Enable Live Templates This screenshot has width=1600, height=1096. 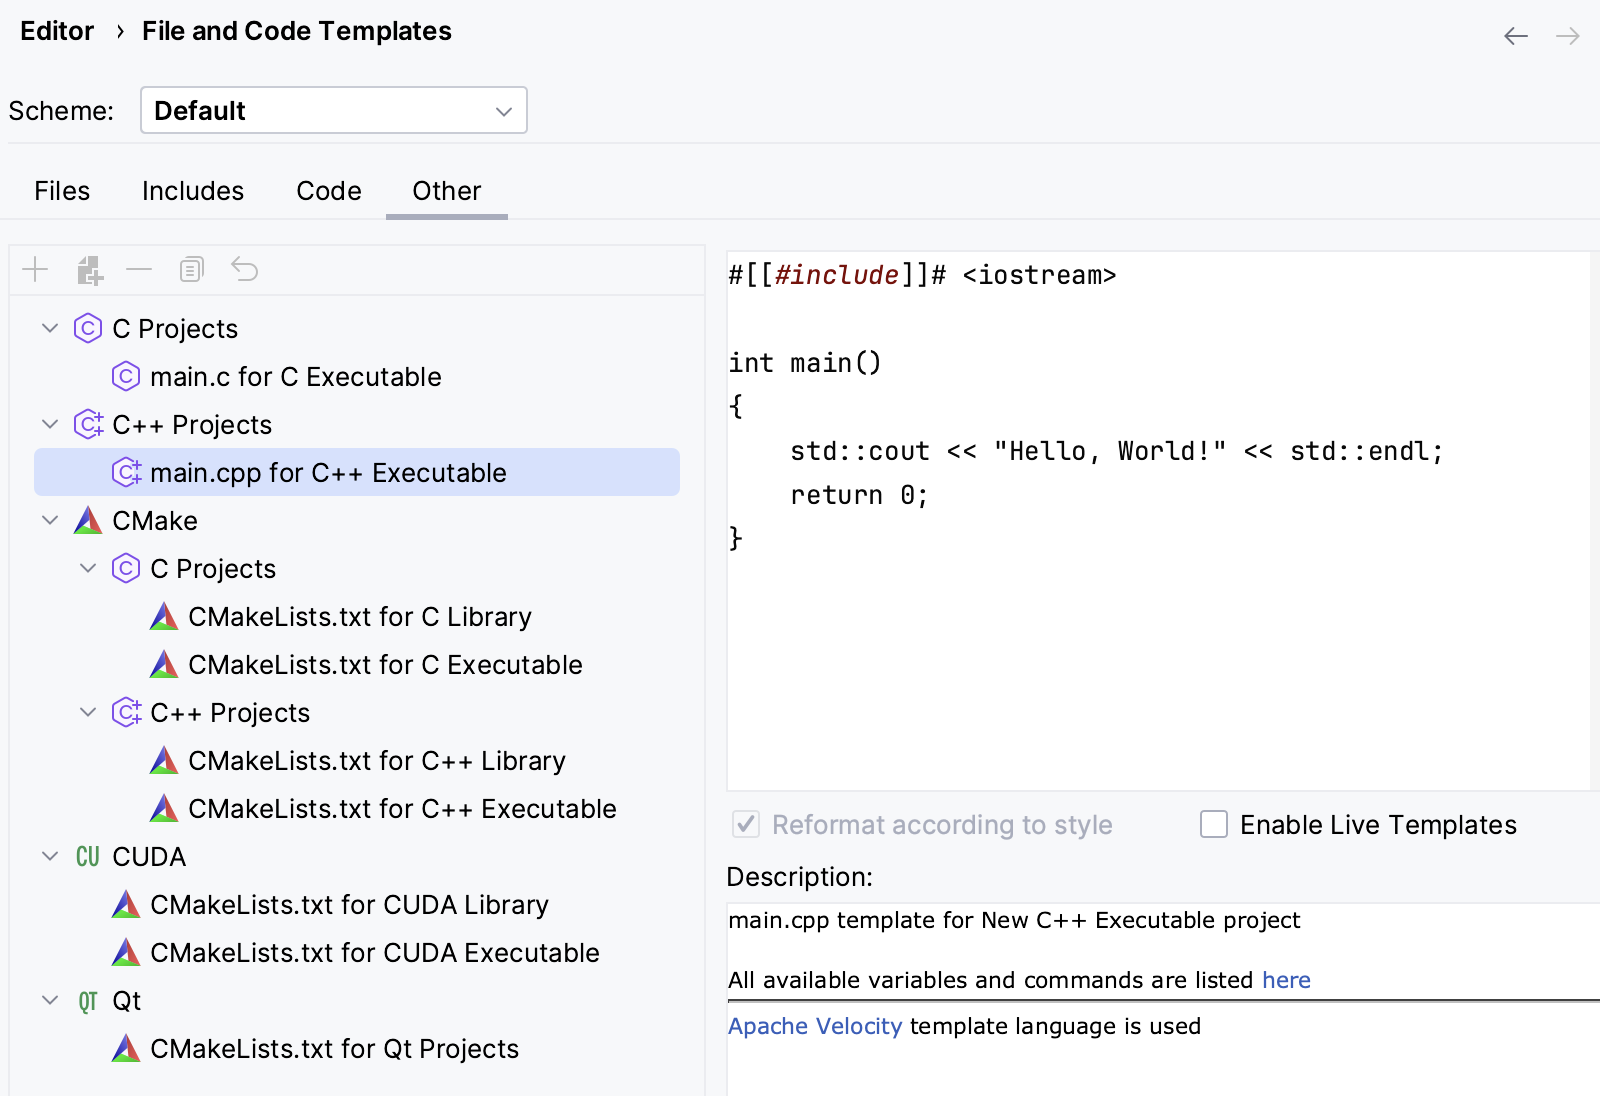tap(1213, 824)
